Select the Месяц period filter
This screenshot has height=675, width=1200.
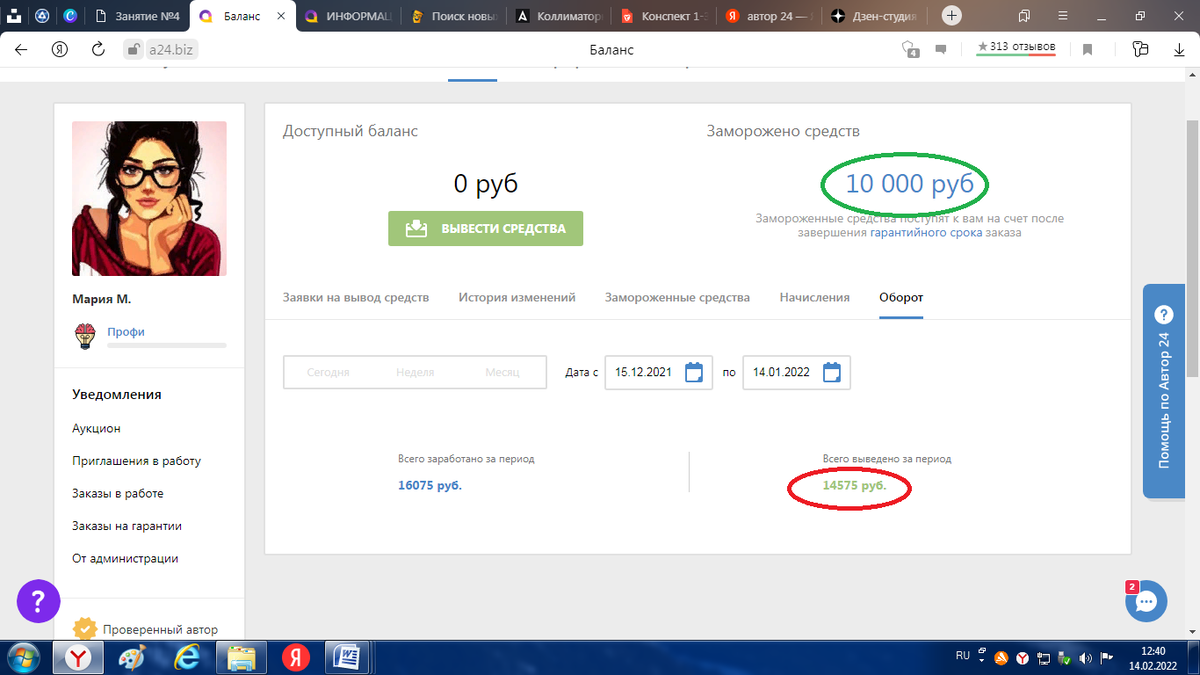pos(502,371)
